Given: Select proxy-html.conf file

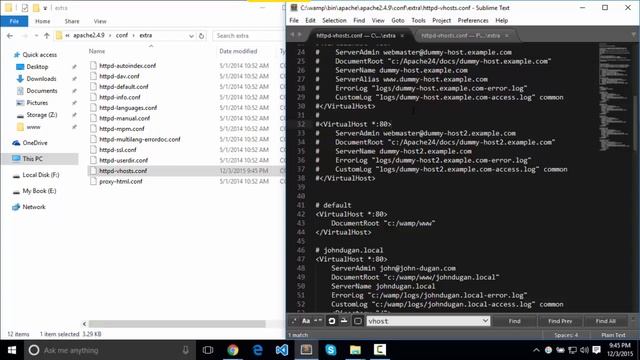Looking at the screenshot, I should pos(120,181).
